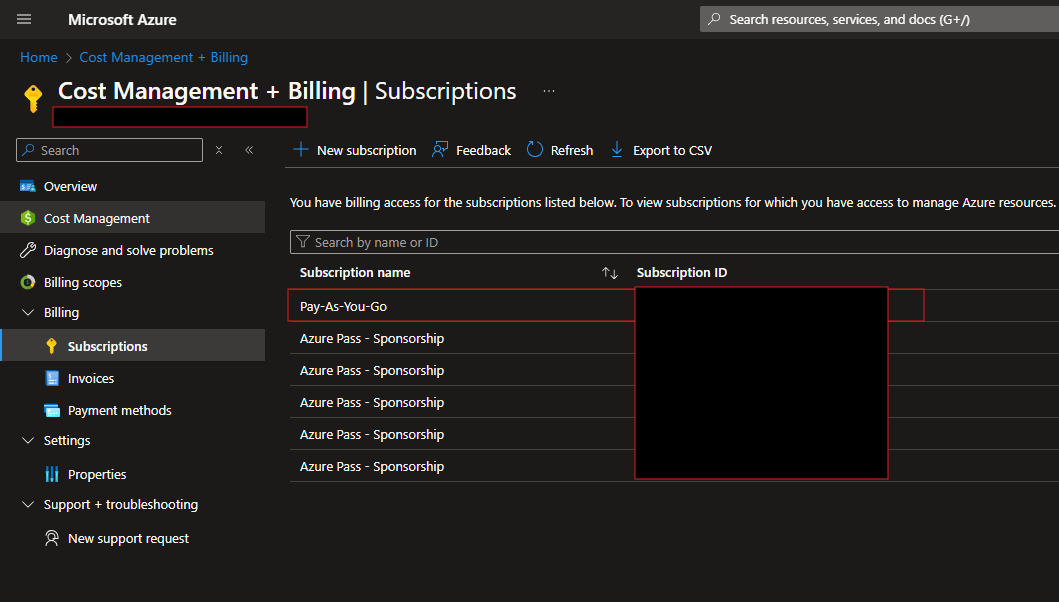Open Properties in sidebar
1059x602 pixels.
click(x=97, y=474)
